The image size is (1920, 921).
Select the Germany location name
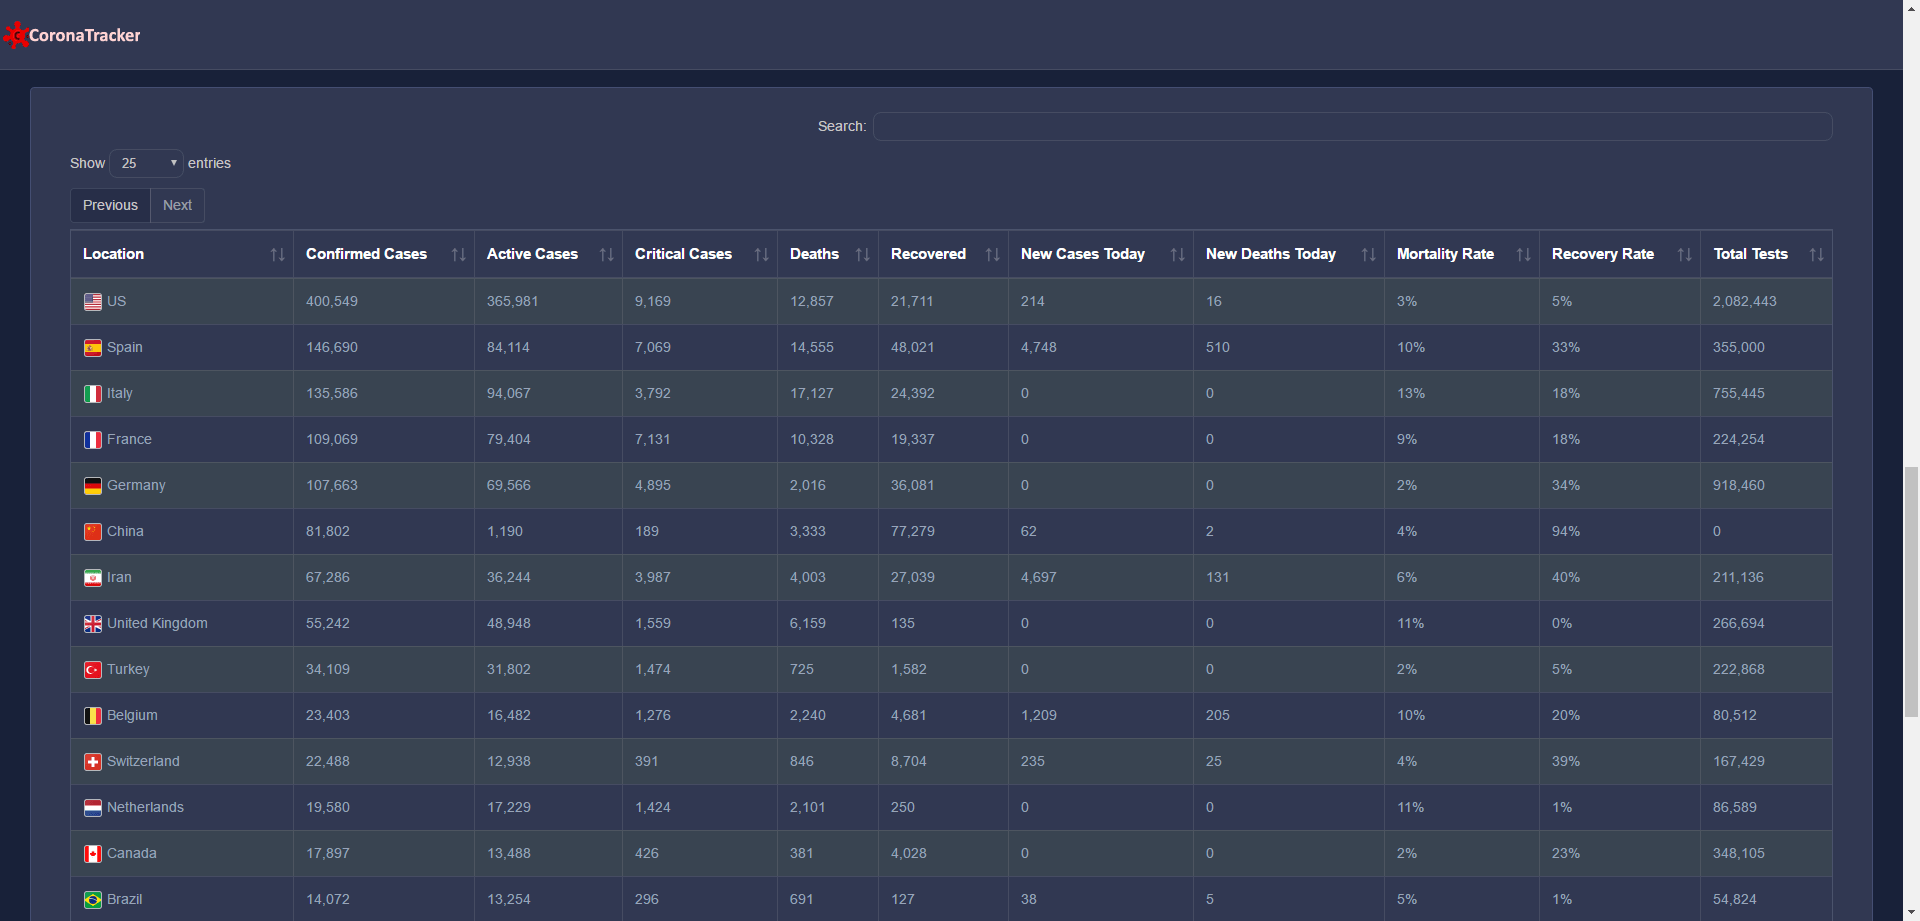(x=136, y=485)
